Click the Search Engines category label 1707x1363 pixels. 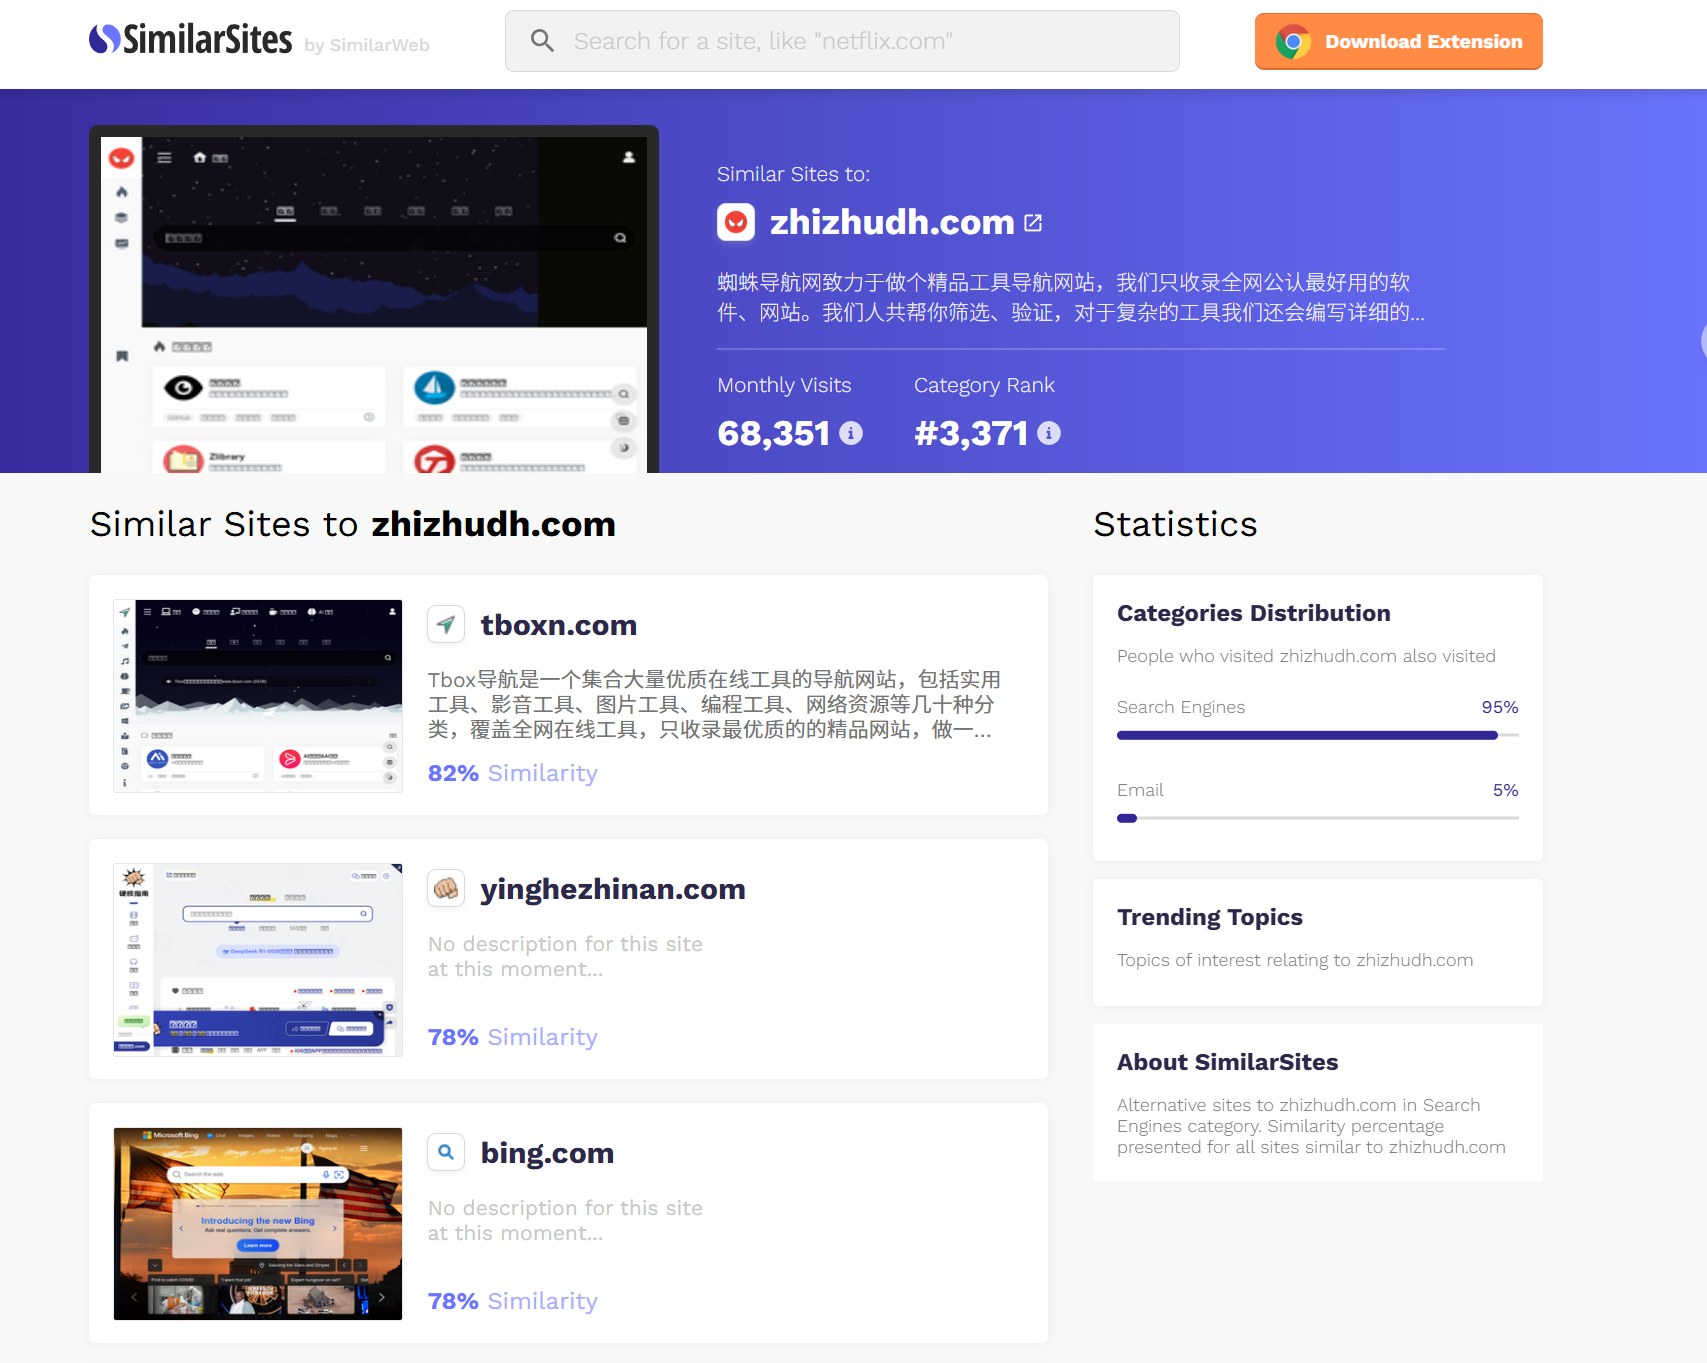pos(1181,707)
